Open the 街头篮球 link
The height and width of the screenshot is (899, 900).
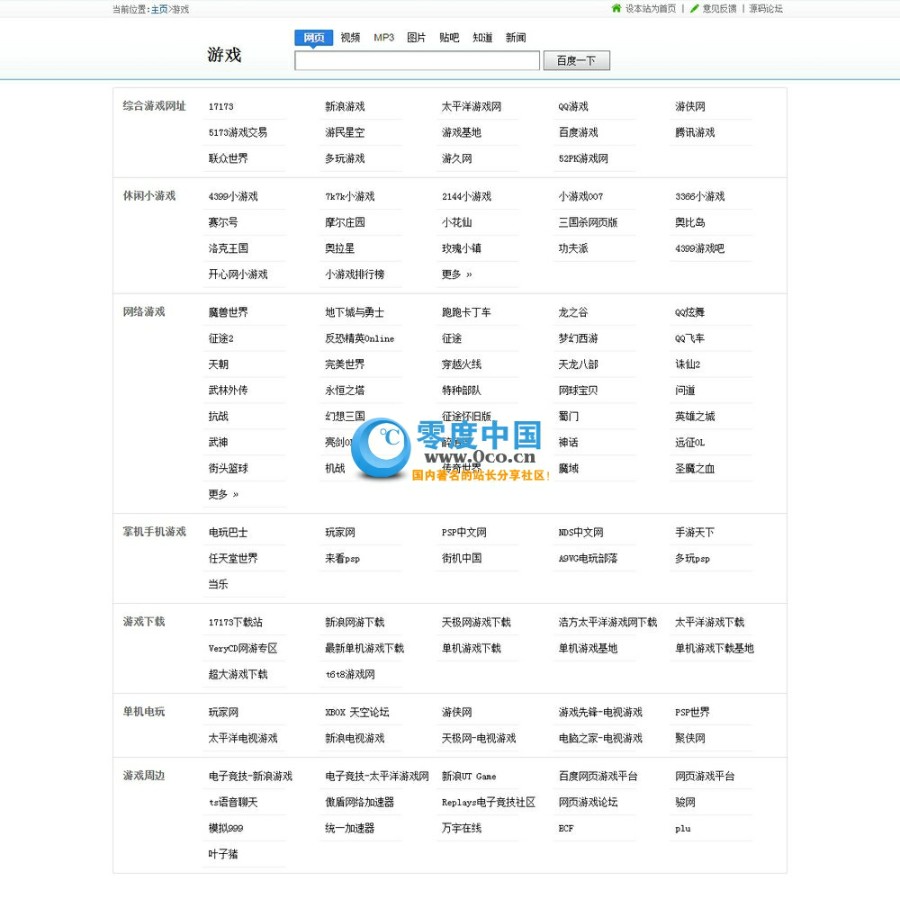point(228,468)
